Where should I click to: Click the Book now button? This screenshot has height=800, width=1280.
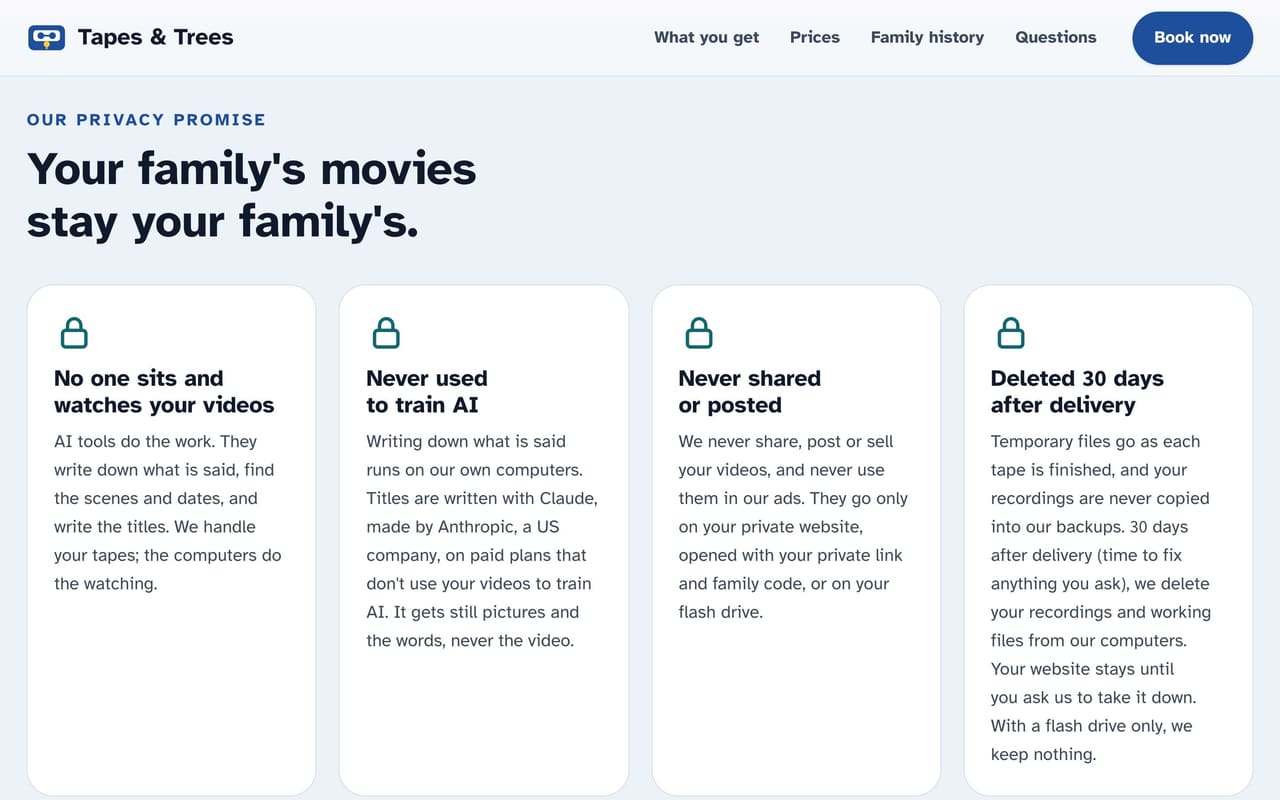1192,38
